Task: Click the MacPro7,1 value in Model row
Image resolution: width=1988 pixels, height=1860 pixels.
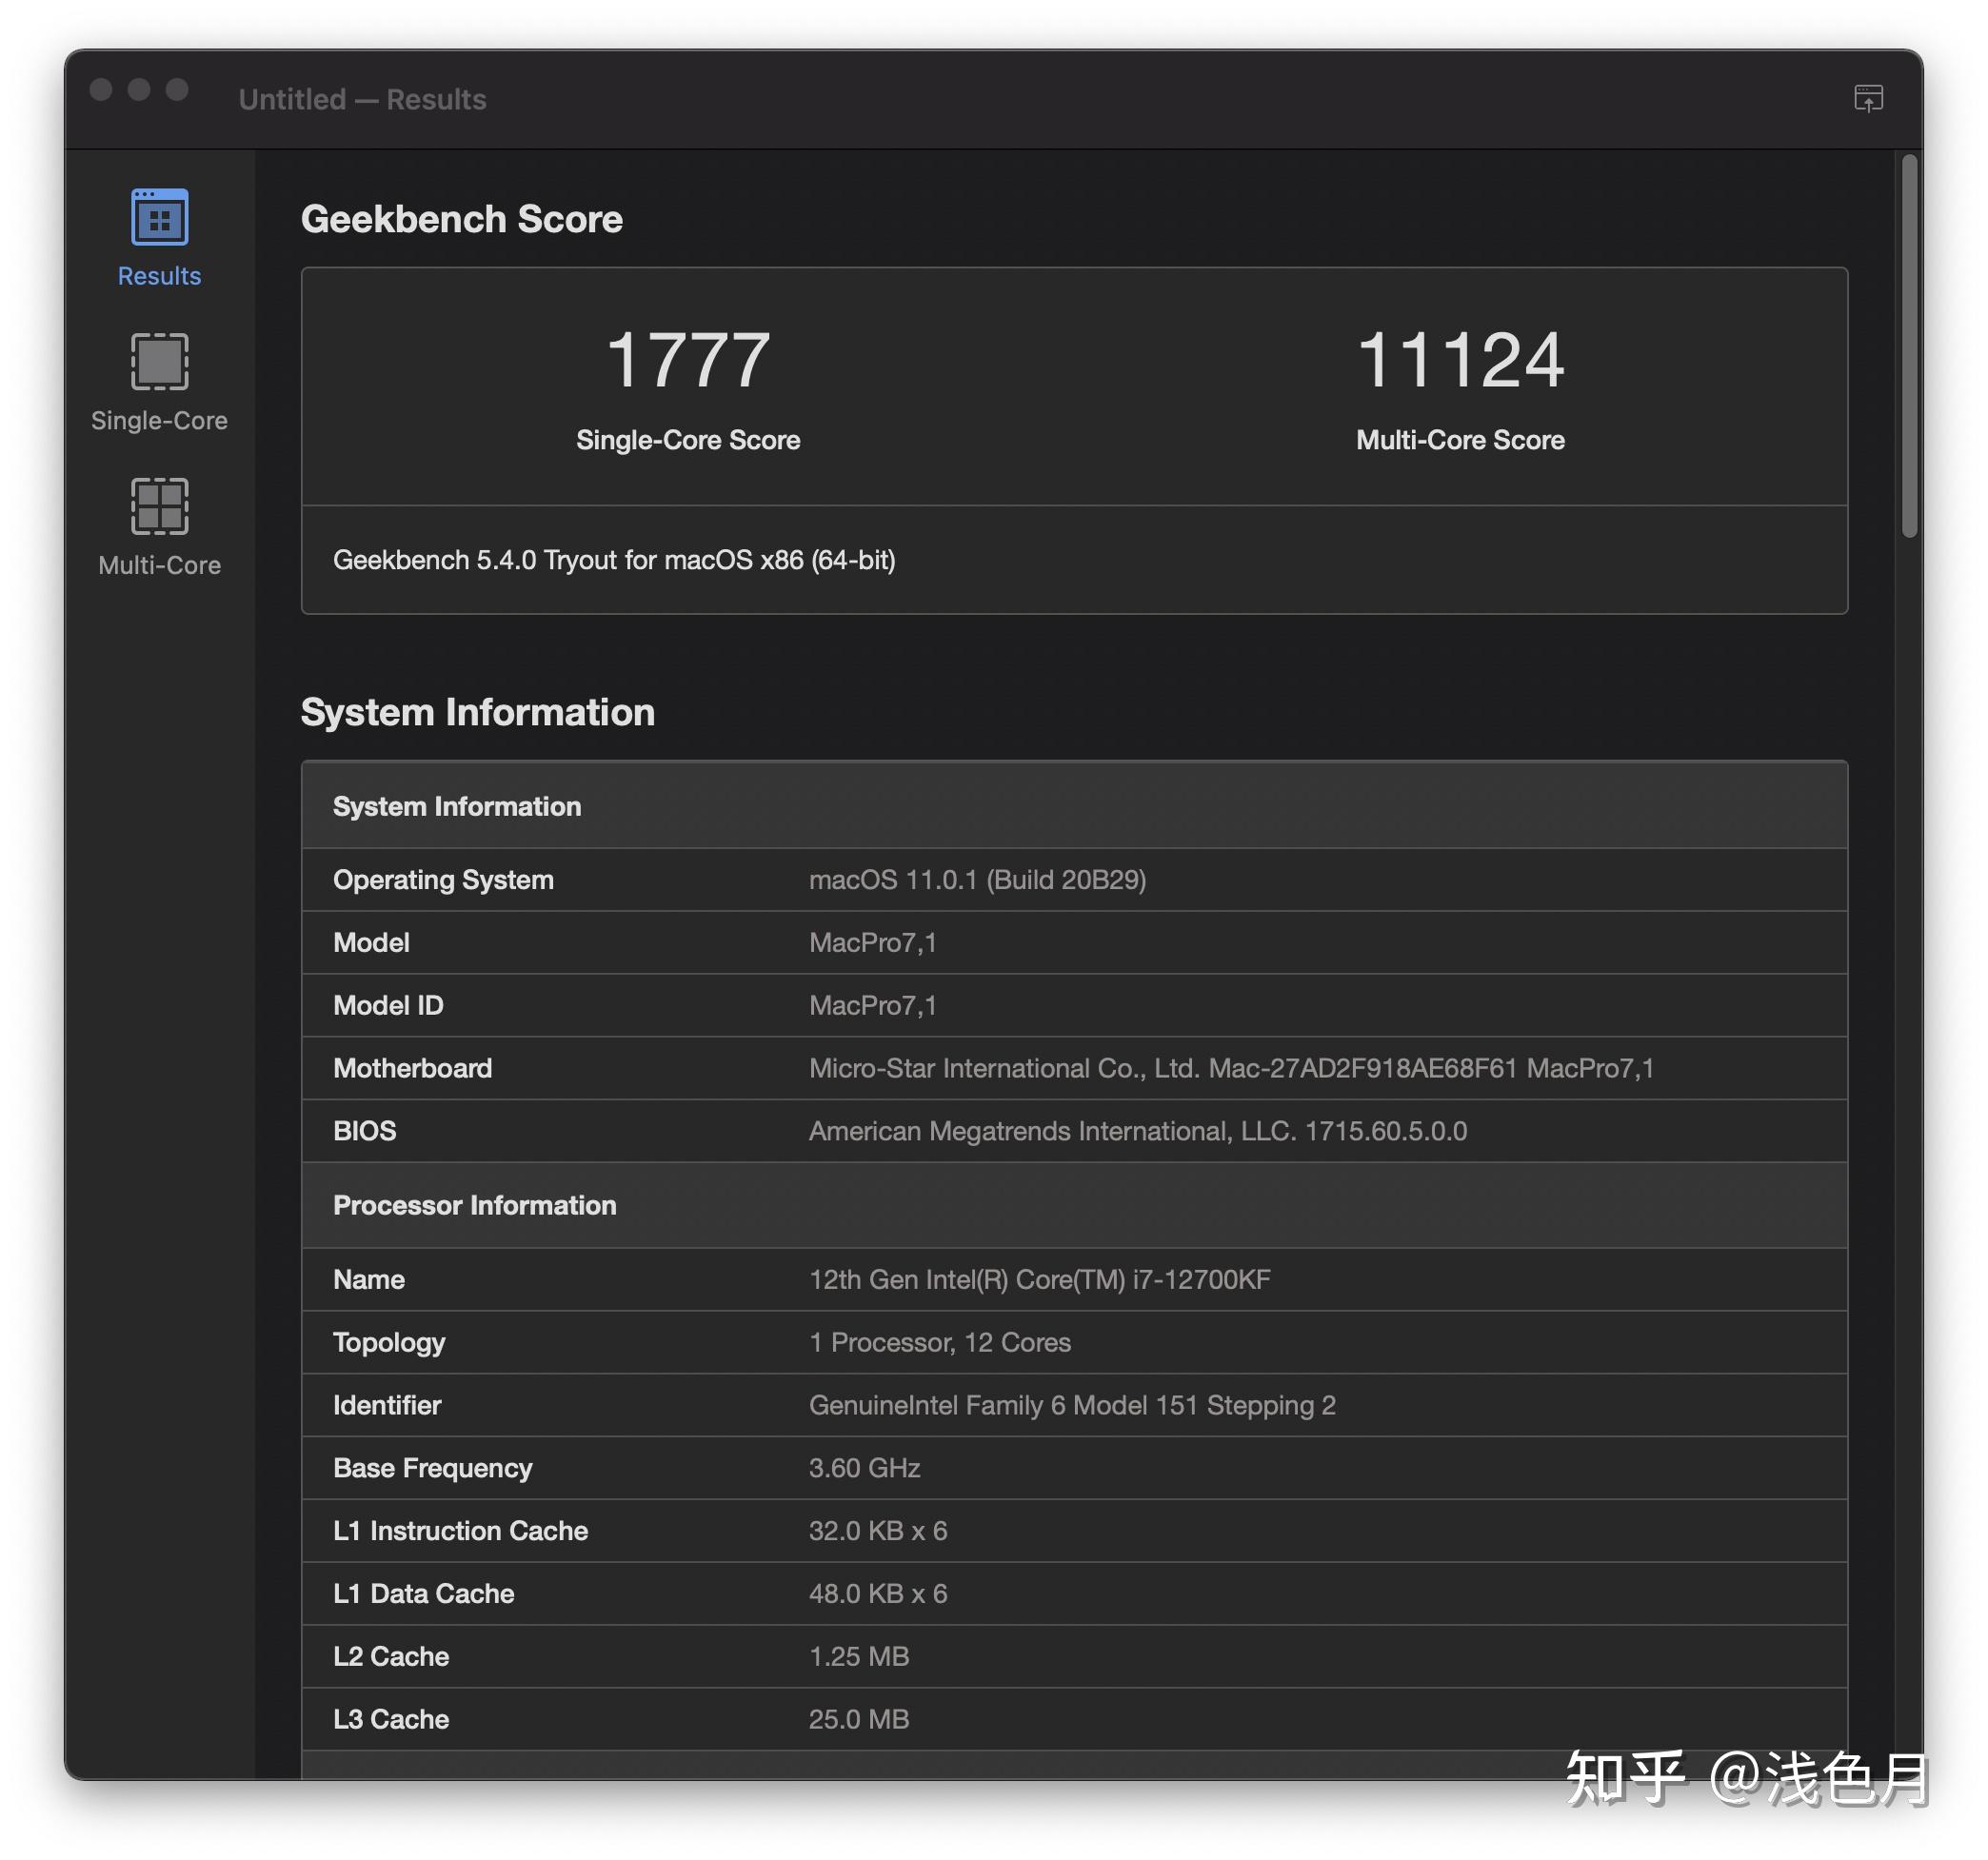Action: click(872, 943)
